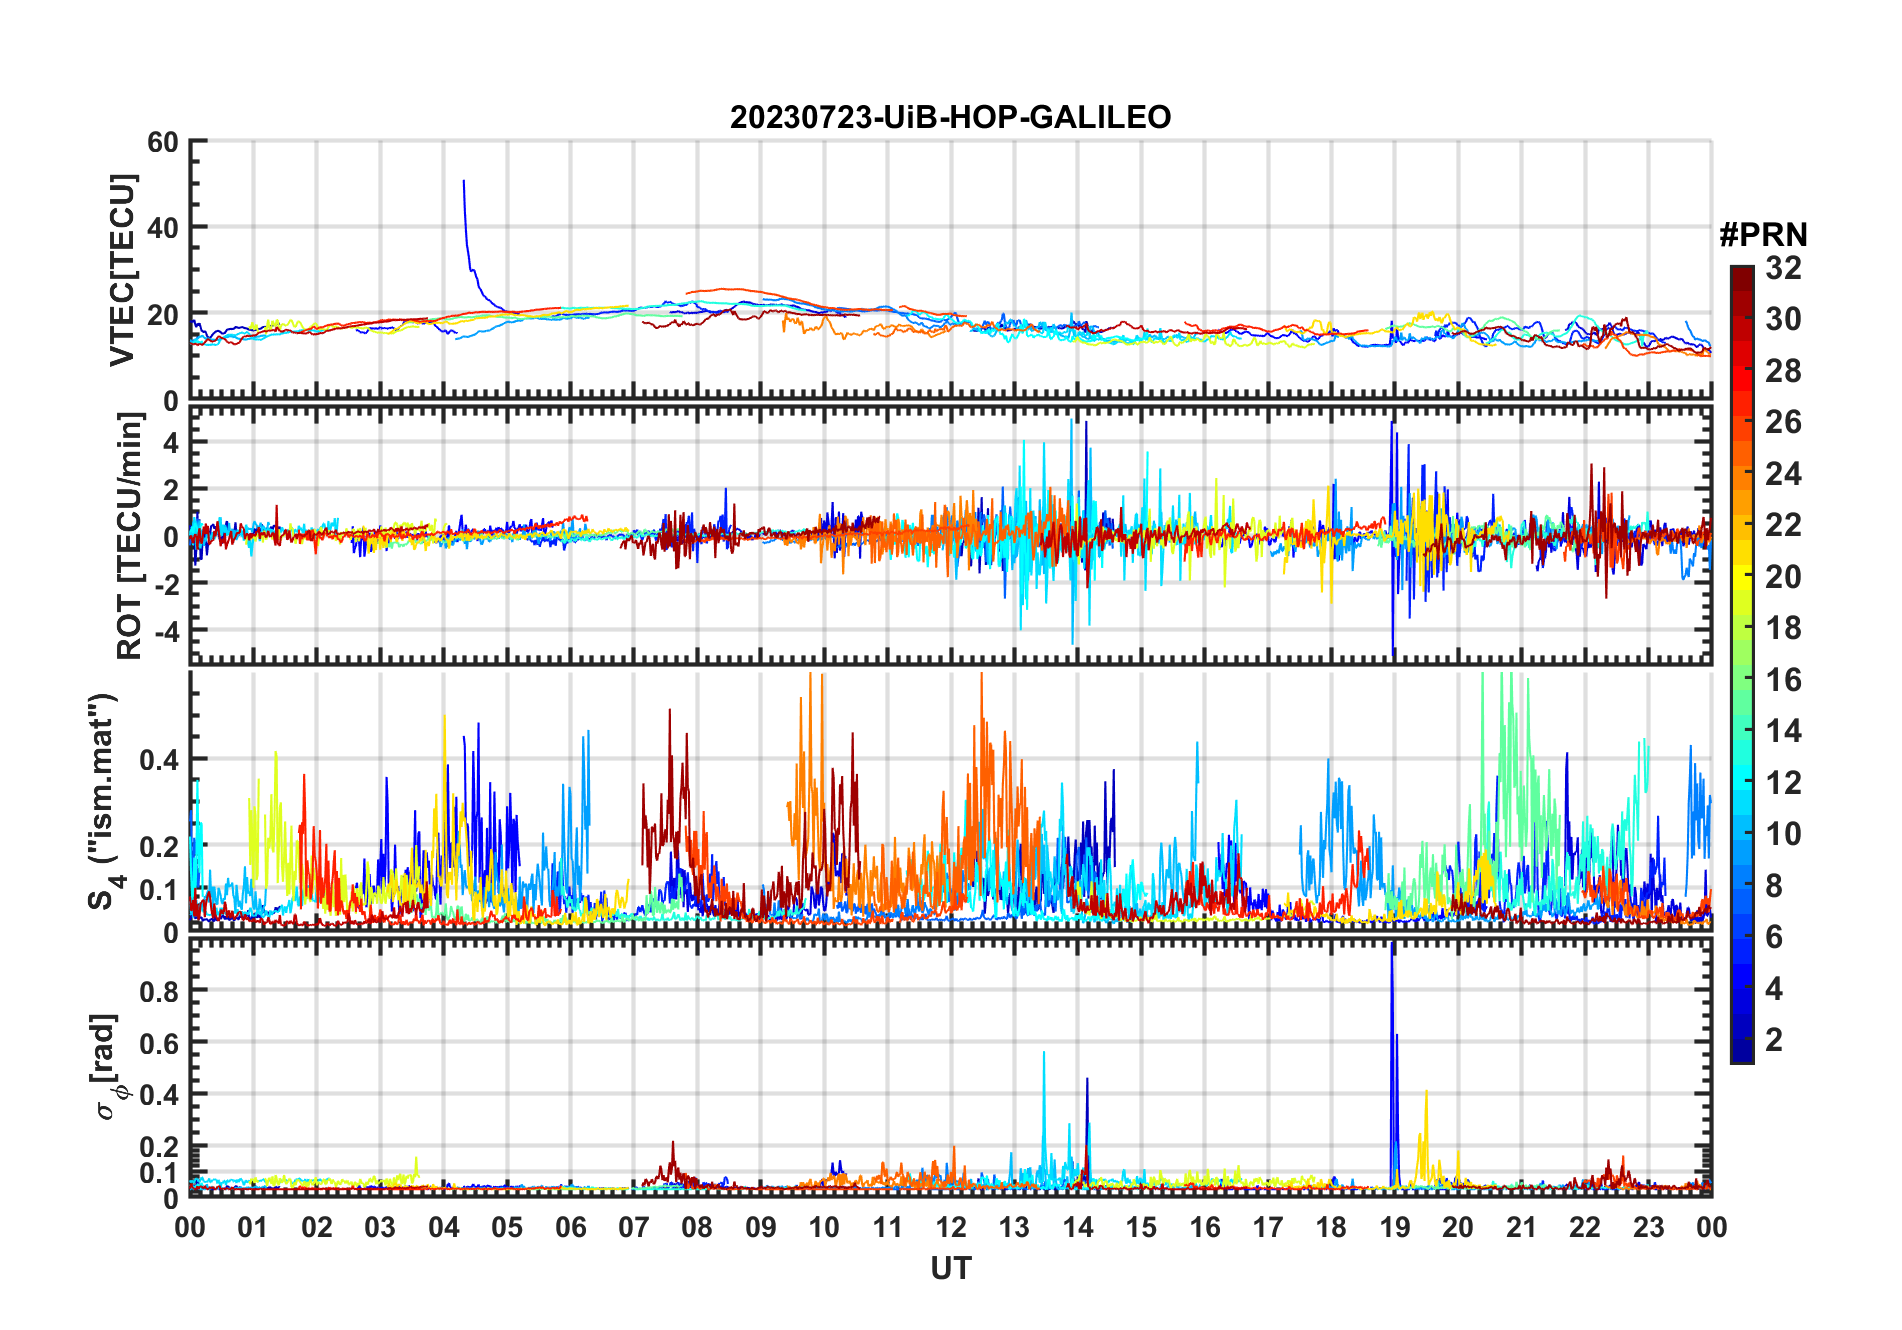Click x-axis hour label 07
1902x1330 pixels.
[x=634, y=1228]
